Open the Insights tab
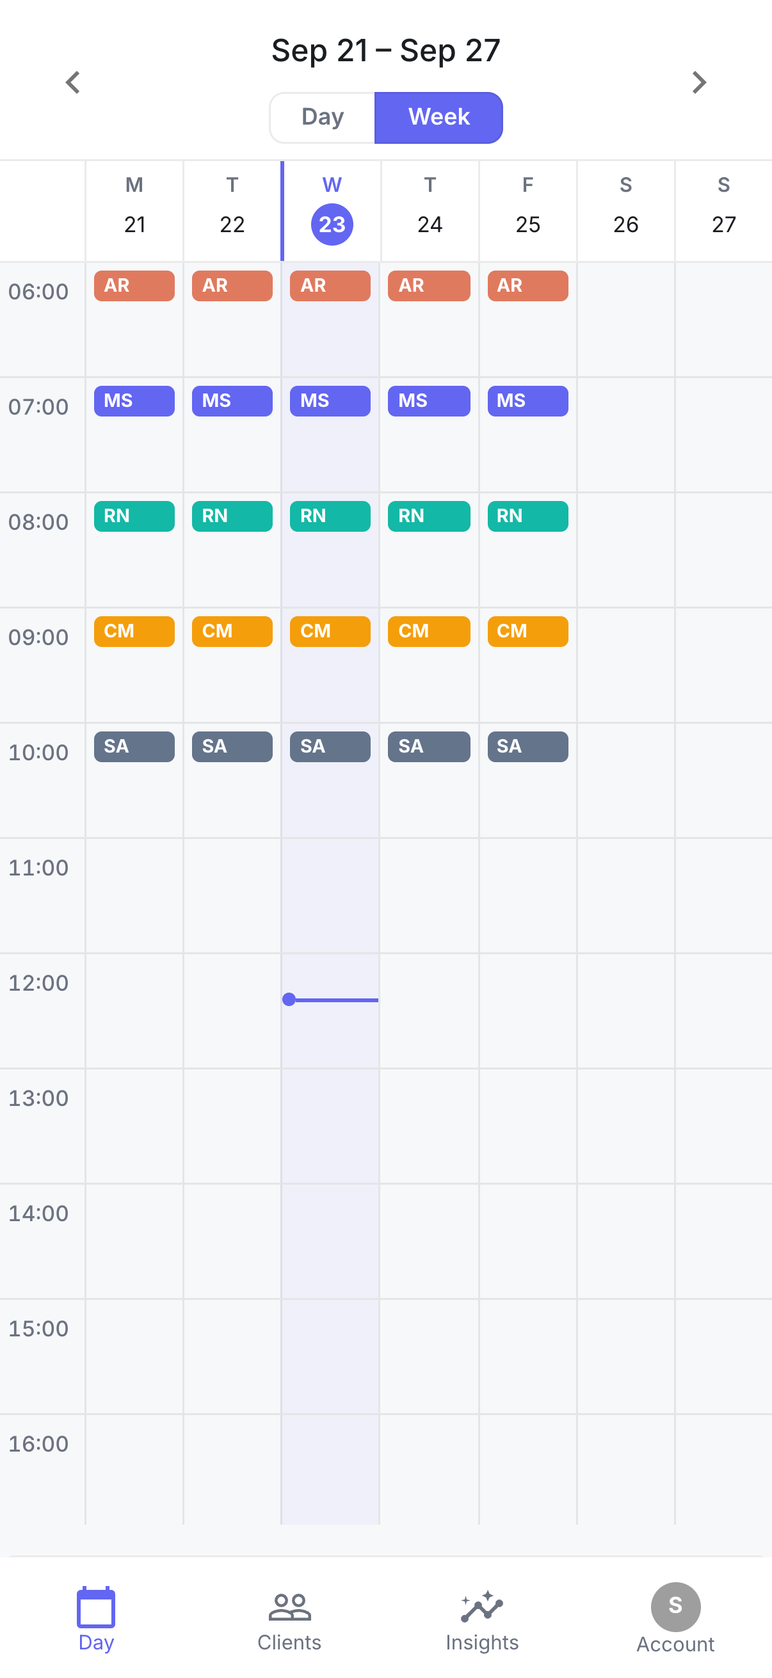Viewport: 772px width, 1678px height. [x=482, y=1621]
